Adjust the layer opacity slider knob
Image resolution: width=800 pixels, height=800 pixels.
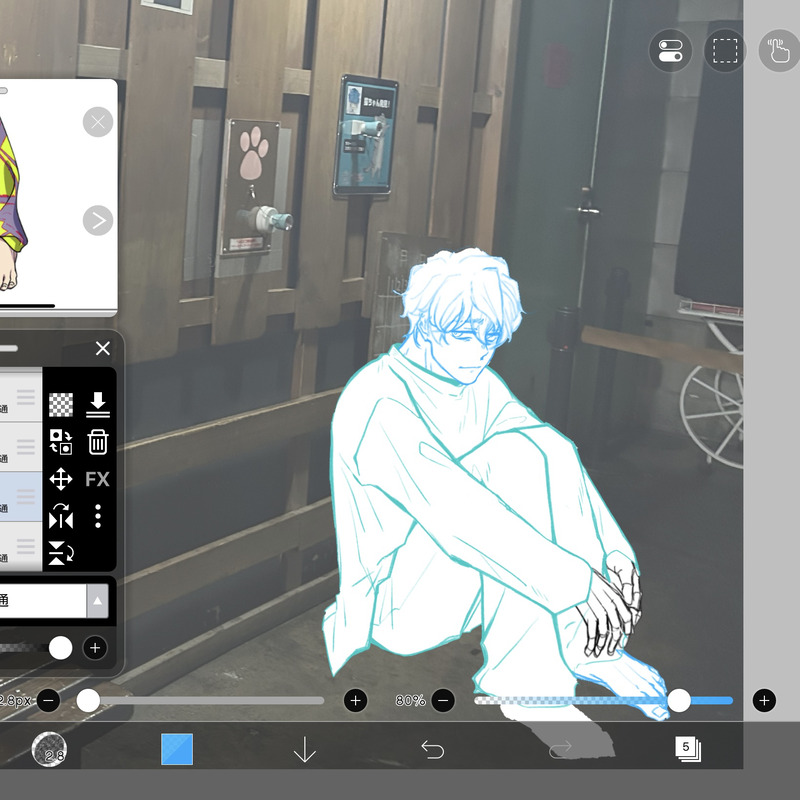[x=60, y=648]
